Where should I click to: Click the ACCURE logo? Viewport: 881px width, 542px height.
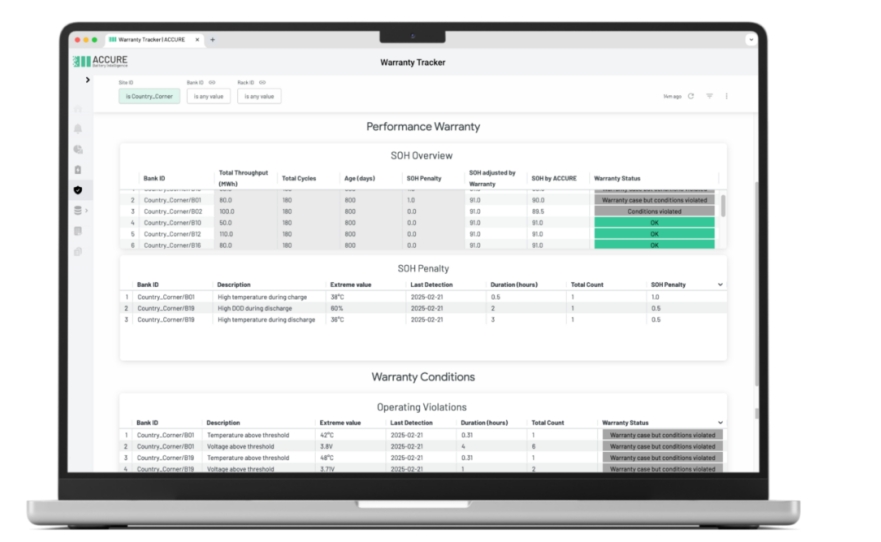(100, 61)
